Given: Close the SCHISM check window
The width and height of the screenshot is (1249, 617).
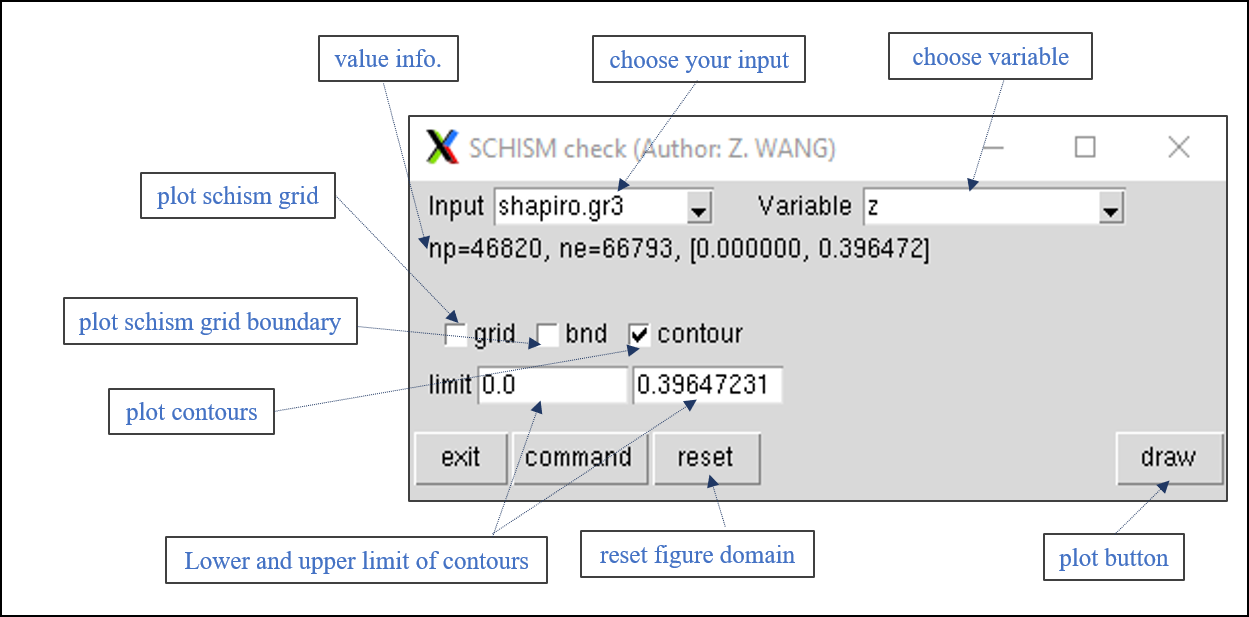Looking at the screenshot, I should 1179,148.
